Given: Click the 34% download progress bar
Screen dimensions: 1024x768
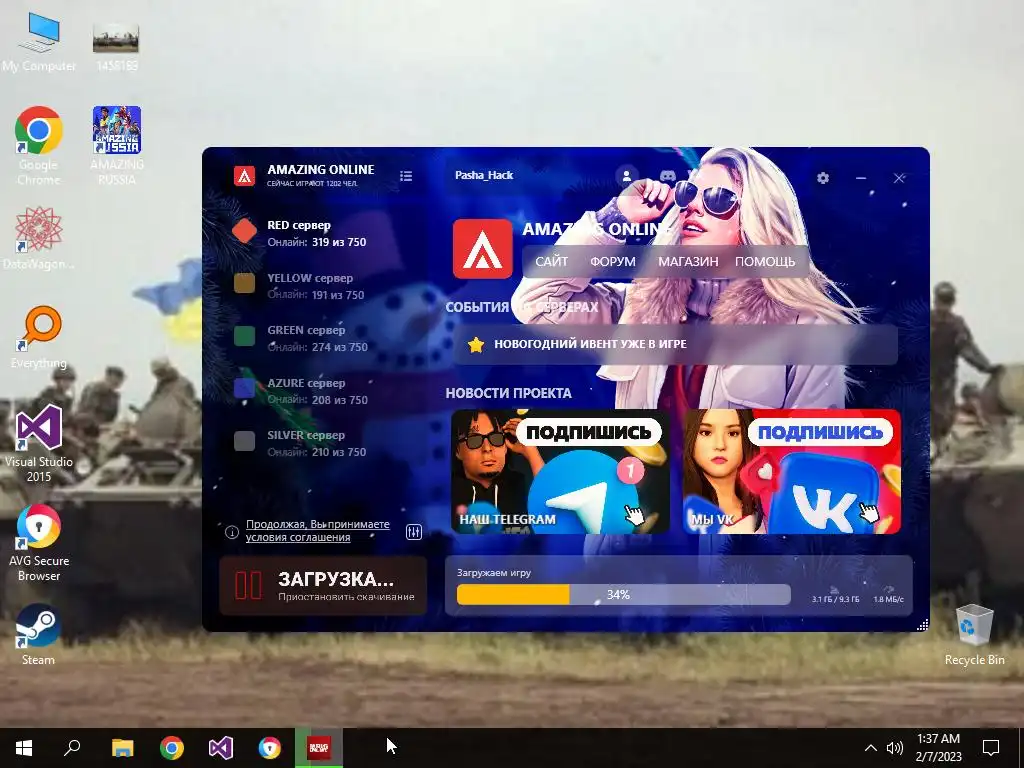Looking at the screenshot, I should click(624, 595).
